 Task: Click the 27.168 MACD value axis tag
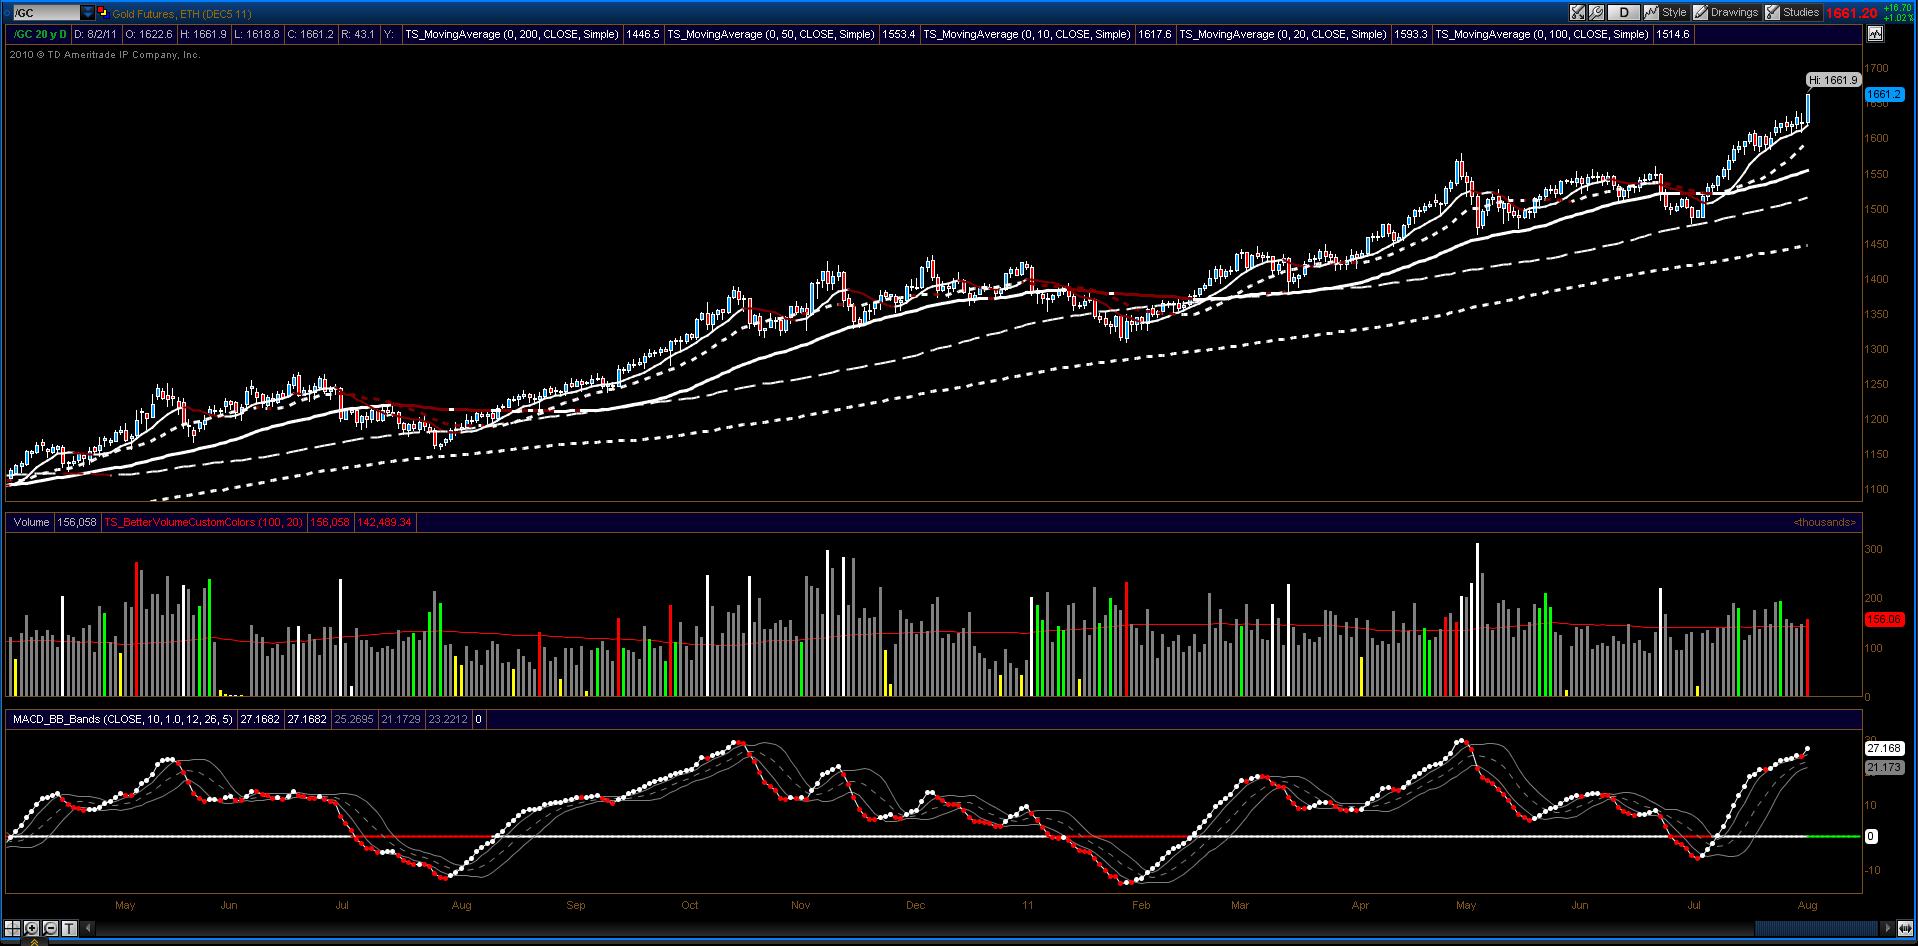pyautogui.click(x=1884, y=748)
